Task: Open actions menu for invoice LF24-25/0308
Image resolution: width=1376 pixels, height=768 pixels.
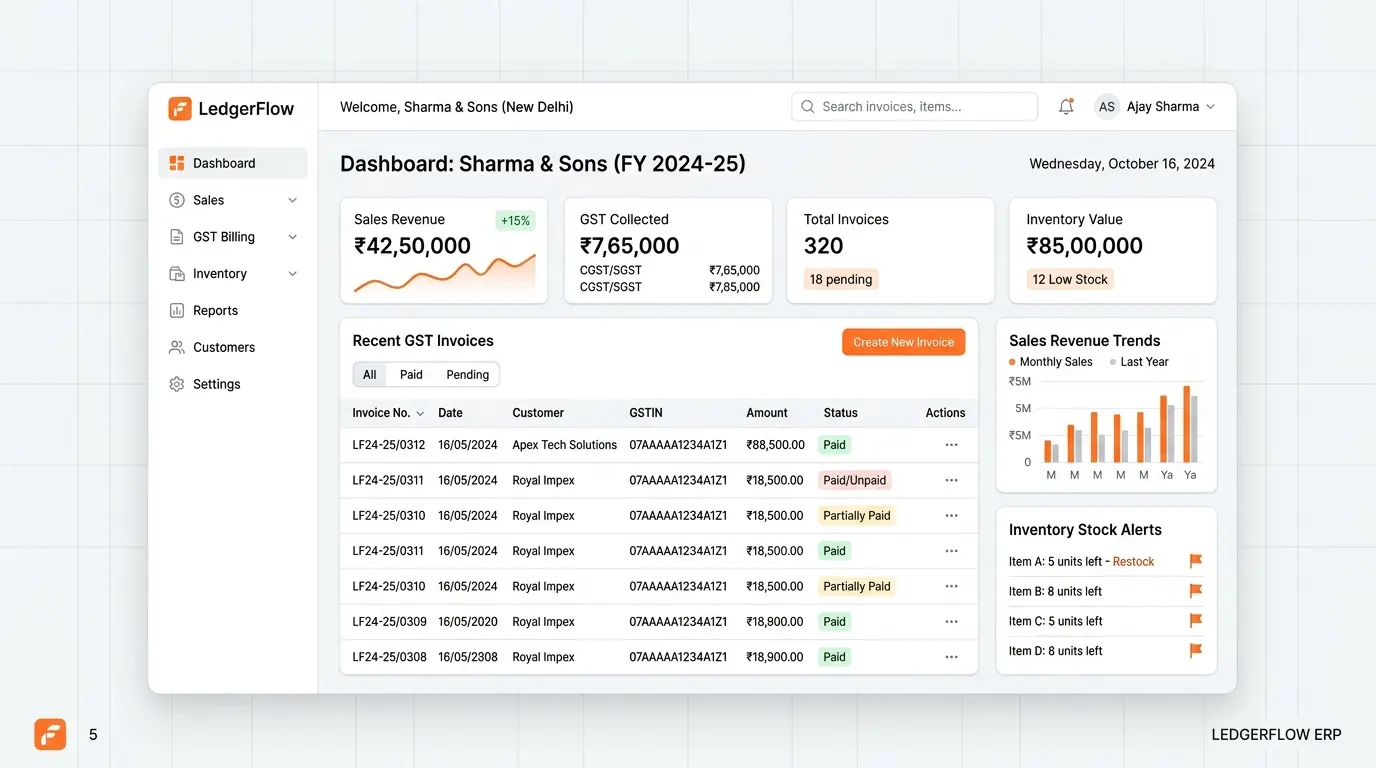Action: 951,657
